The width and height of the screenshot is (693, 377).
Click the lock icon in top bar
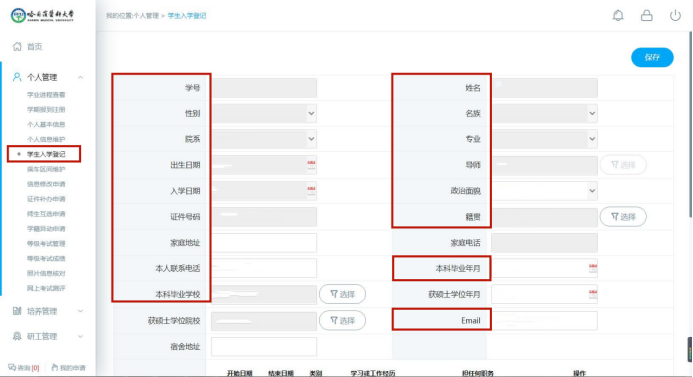pos(647,15)
